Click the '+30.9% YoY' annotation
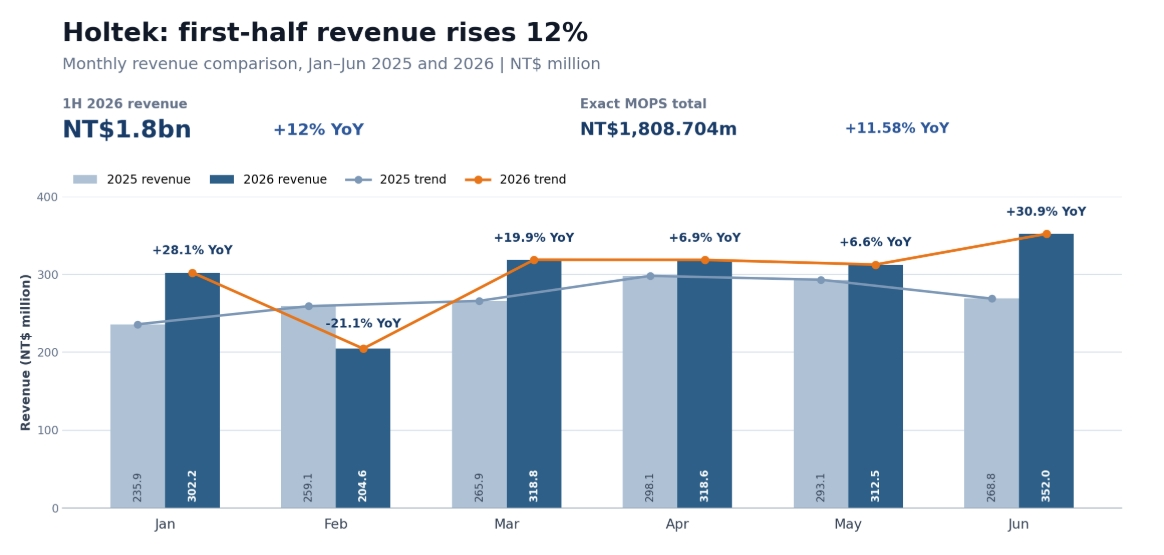 click(x=1046, y=212)
